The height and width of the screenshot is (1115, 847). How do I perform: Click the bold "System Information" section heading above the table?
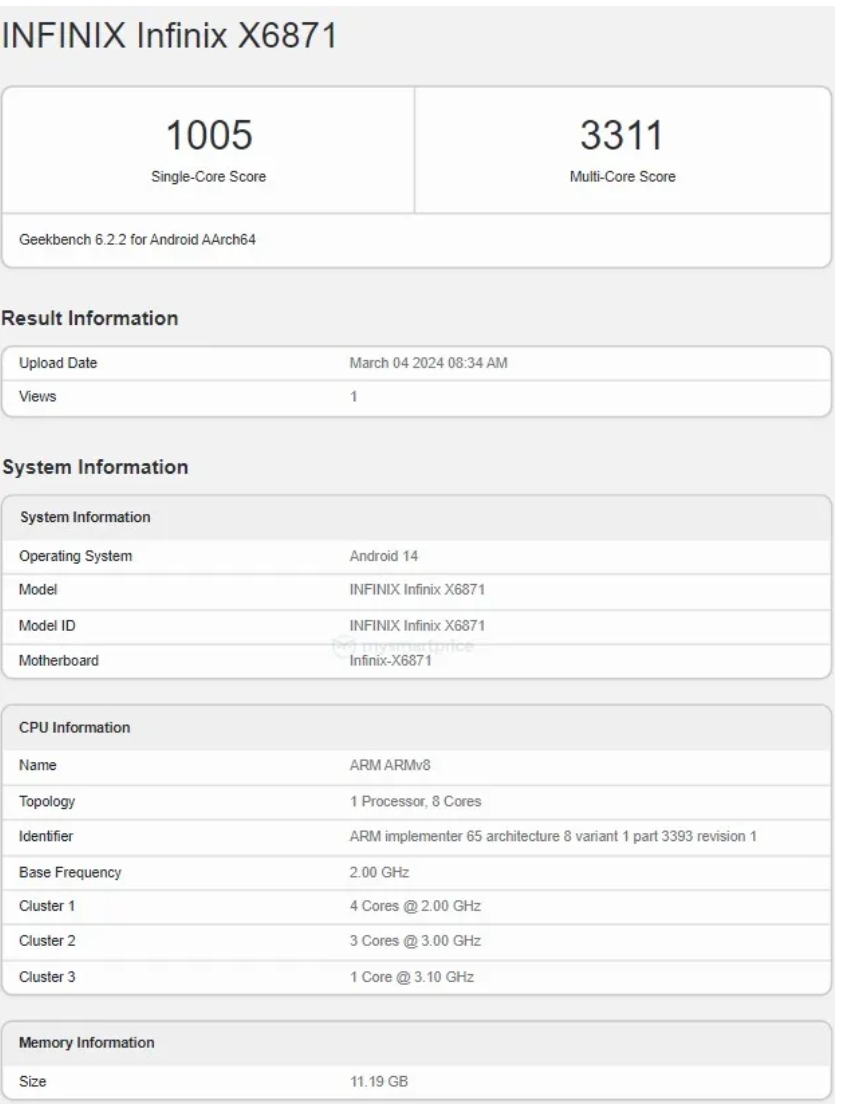(95, 466)
